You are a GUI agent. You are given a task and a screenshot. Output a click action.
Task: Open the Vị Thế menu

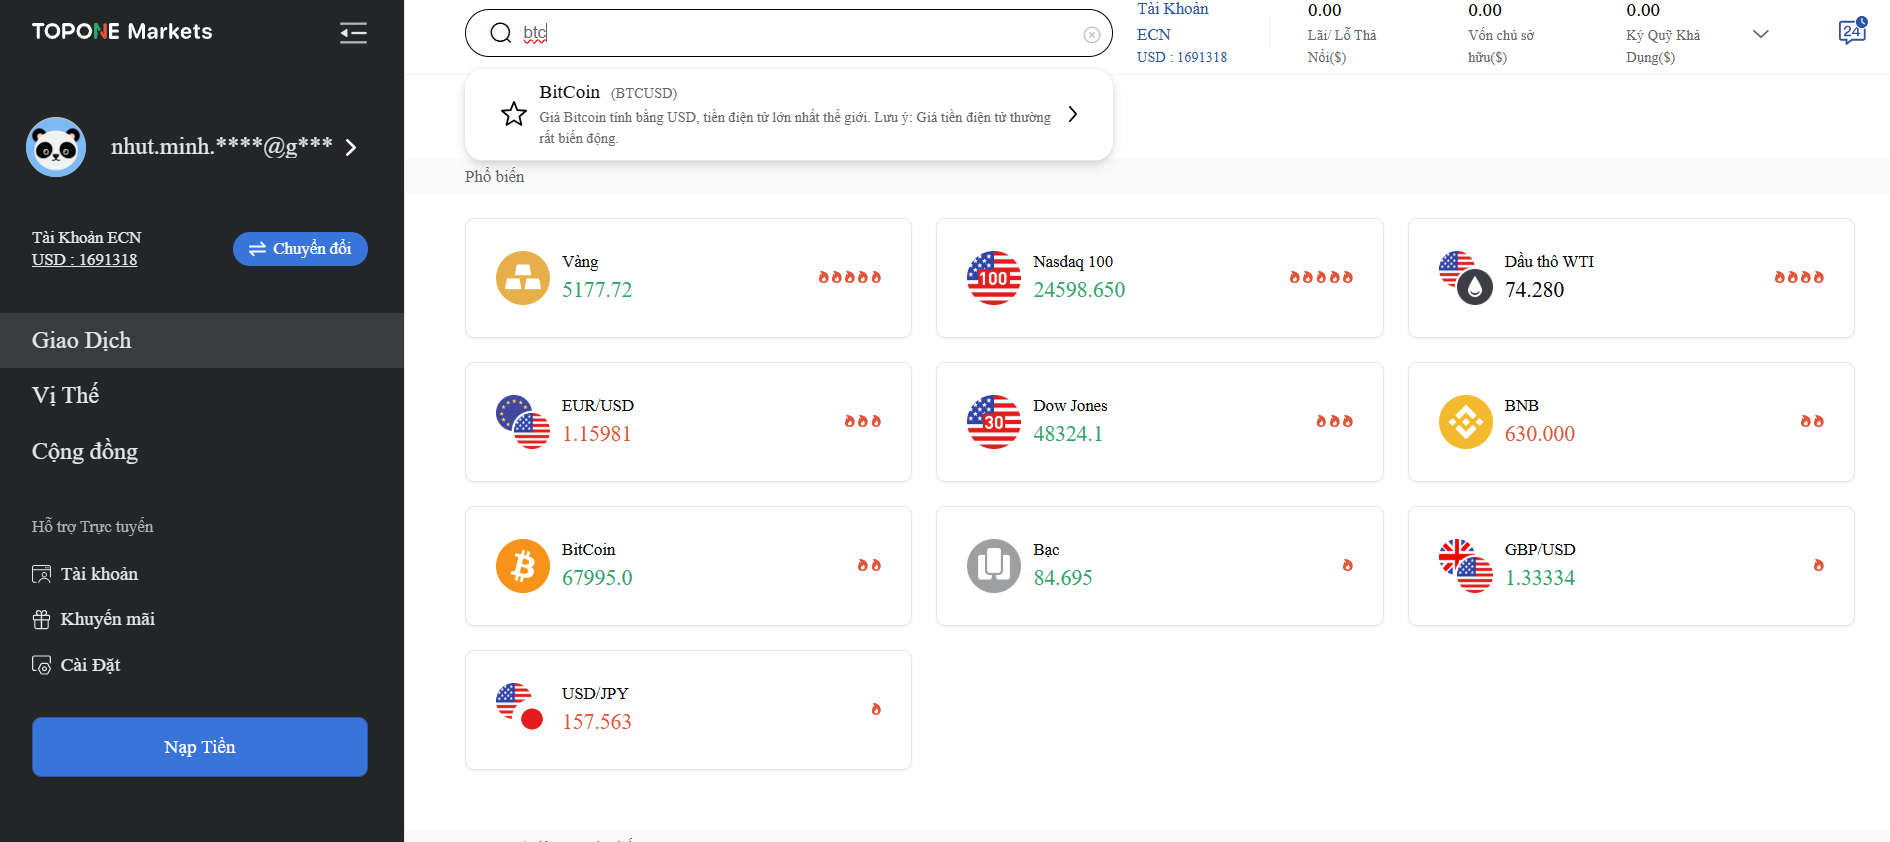point(66,395)
